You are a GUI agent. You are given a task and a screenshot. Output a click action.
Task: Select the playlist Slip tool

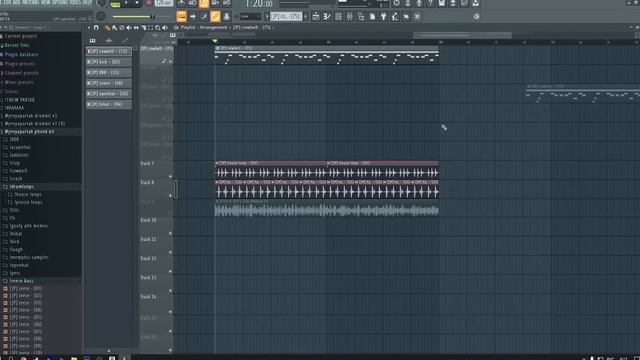[136, 28]
